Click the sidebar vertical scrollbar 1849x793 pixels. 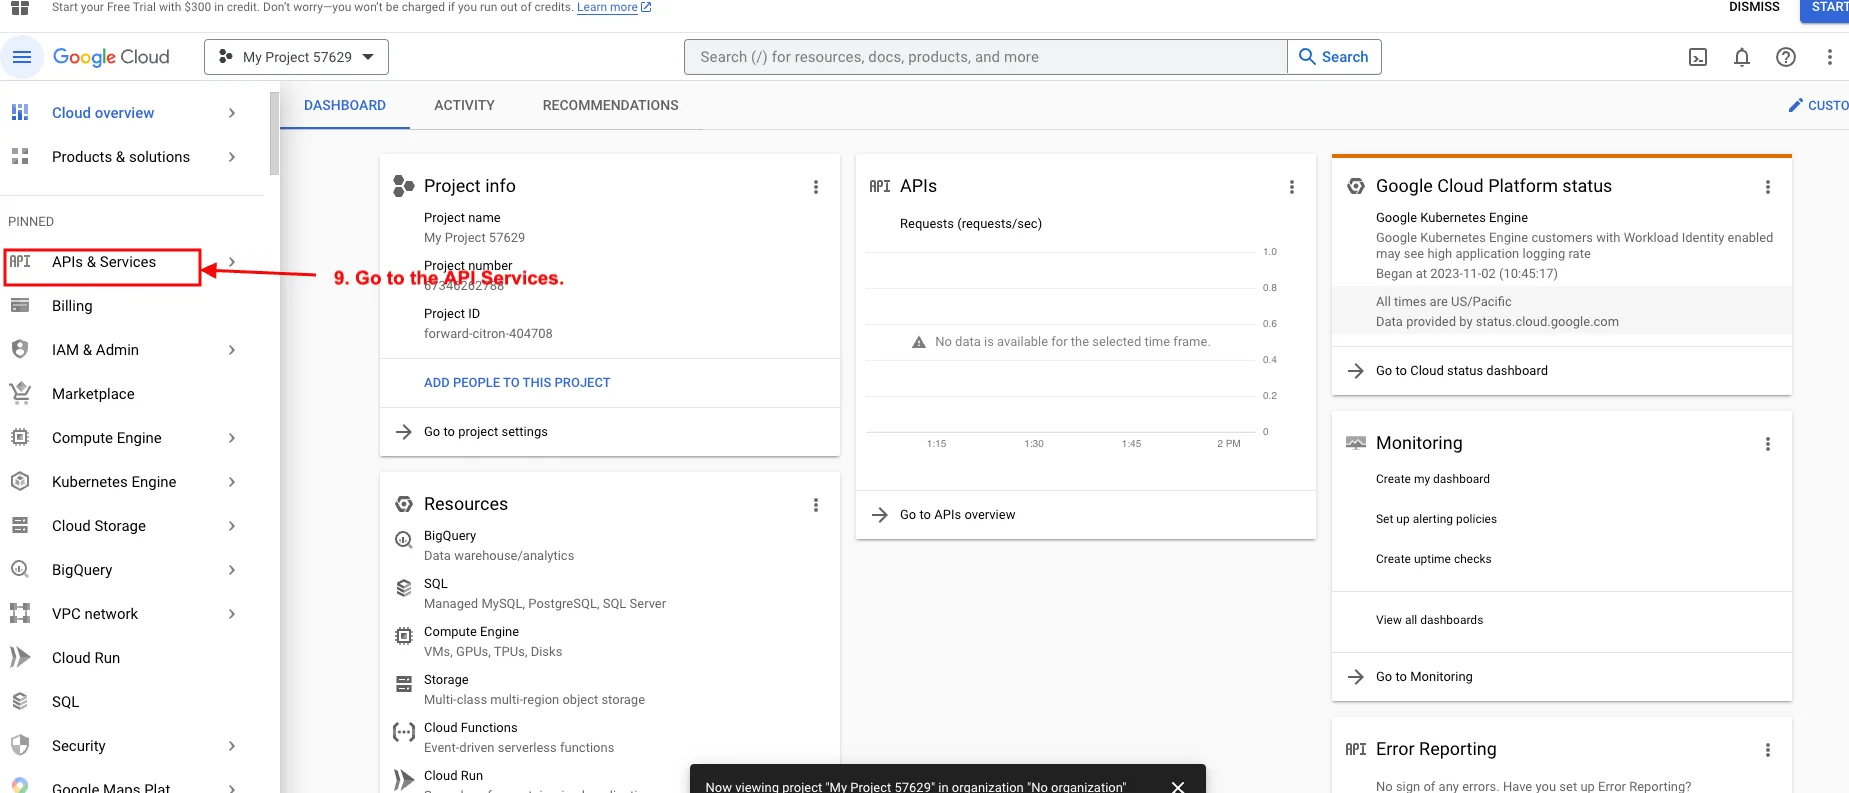274,134
